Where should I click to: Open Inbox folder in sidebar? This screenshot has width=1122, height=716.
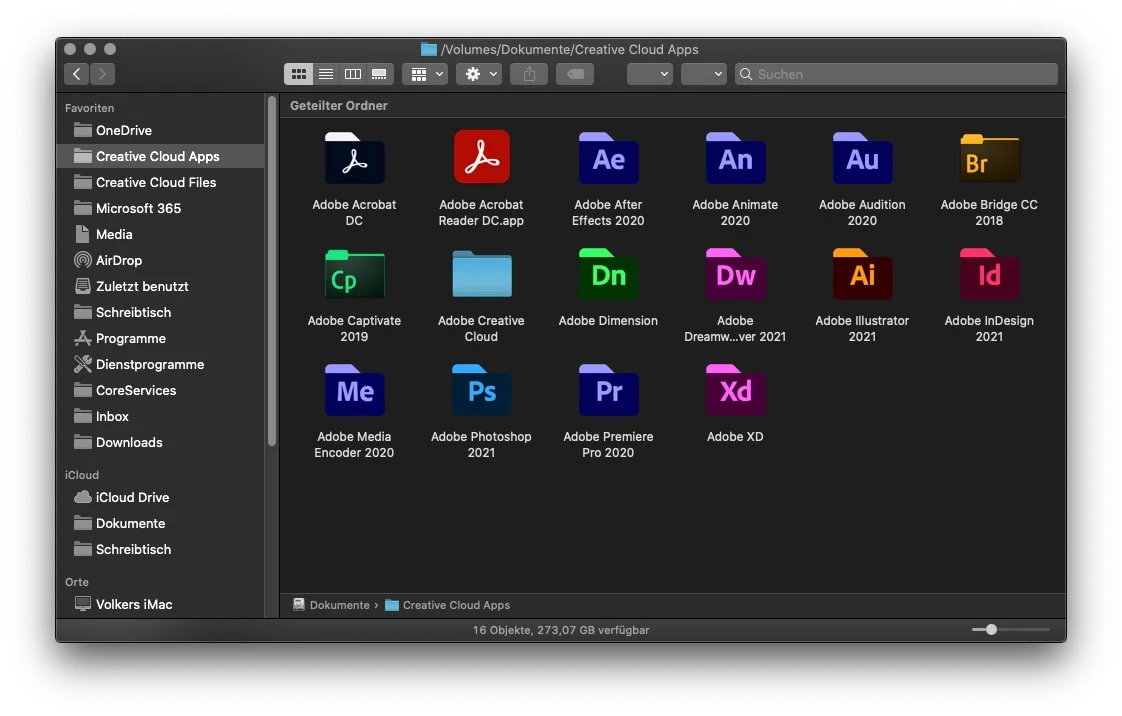point(160,416)
